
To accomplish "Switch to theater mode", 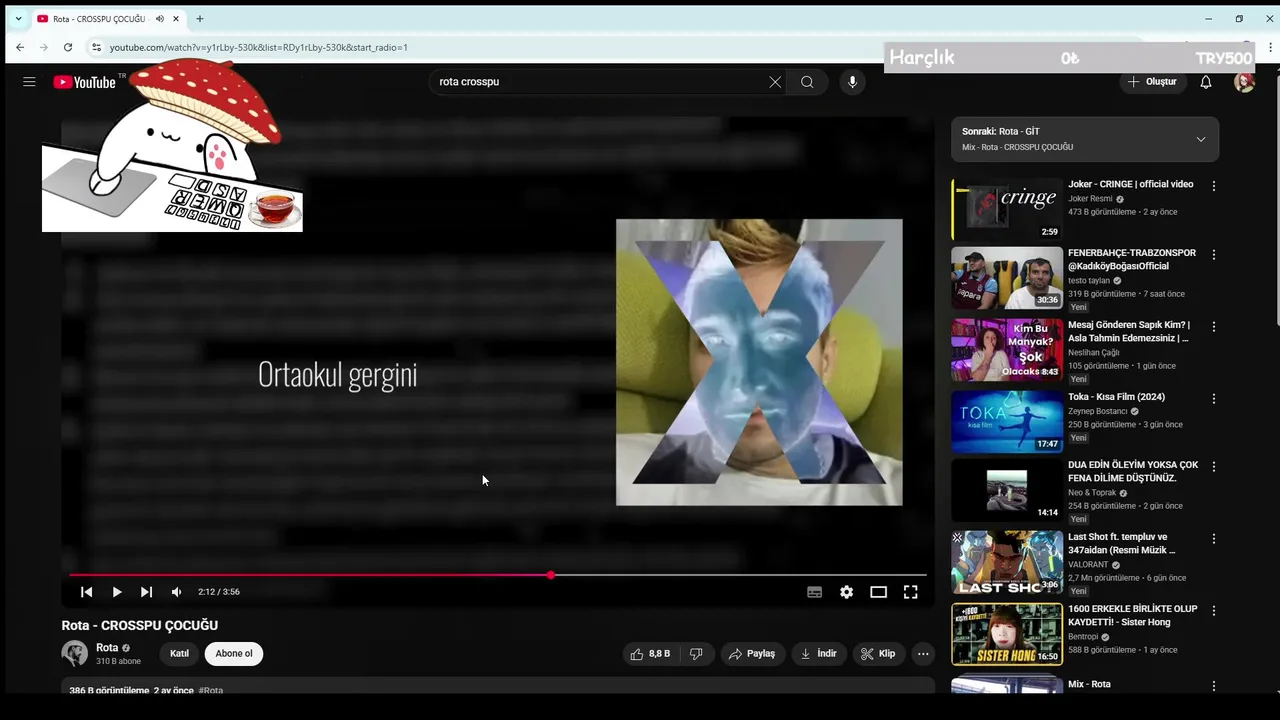I will click(x=879, y=592).
